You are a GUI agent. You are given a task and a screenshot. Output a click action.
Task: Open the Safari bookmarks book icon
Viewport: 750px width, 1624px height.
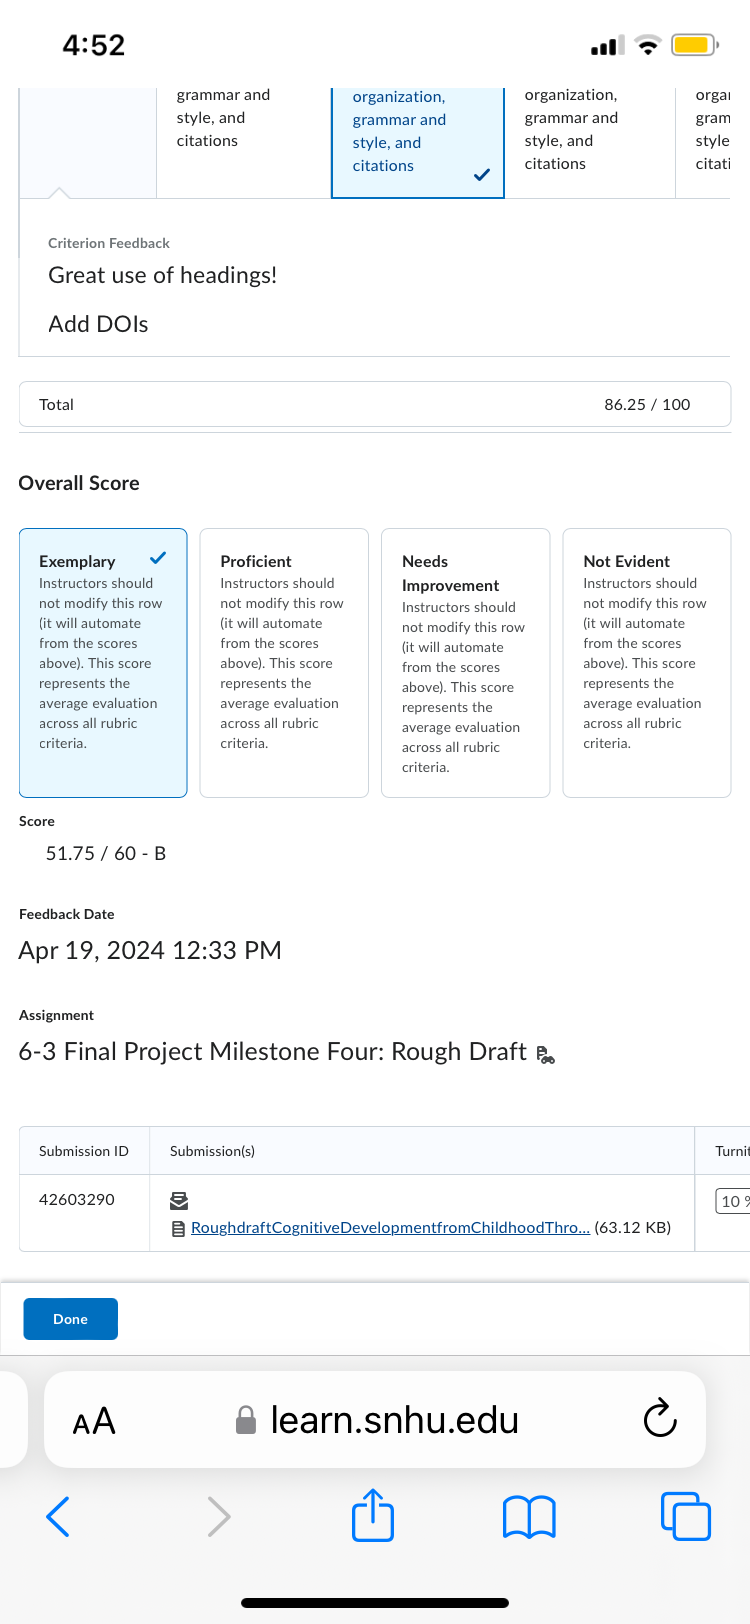pos(529,1517)
